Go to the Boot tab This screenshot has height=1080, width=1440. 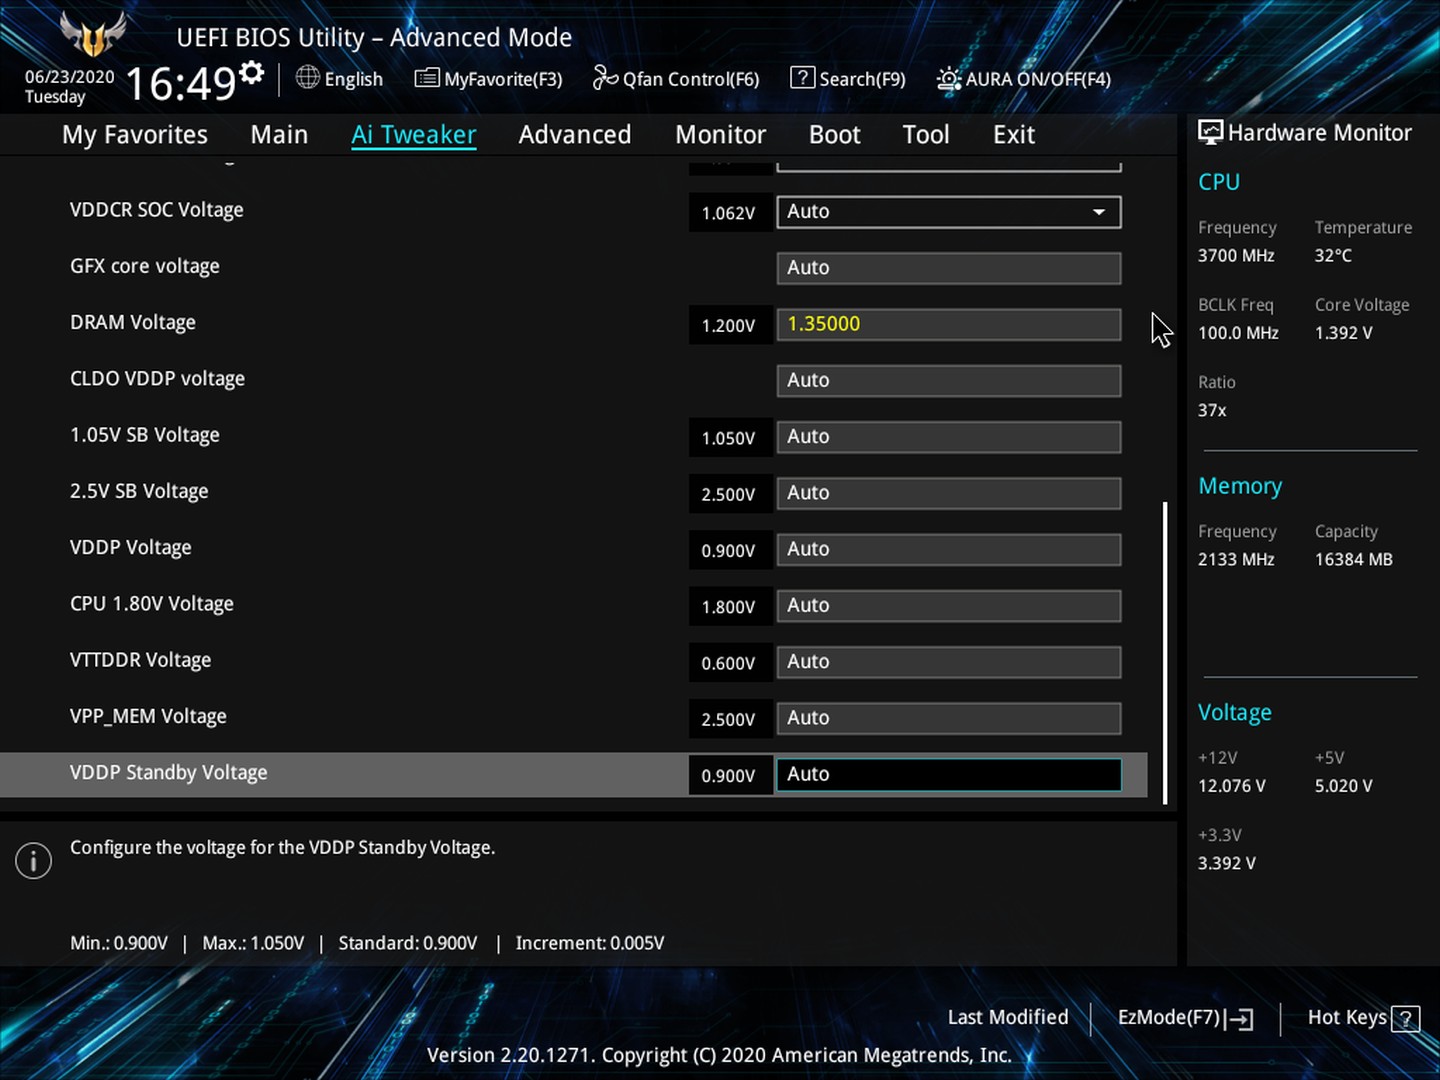pyautogui.click(x=834, y=135)
